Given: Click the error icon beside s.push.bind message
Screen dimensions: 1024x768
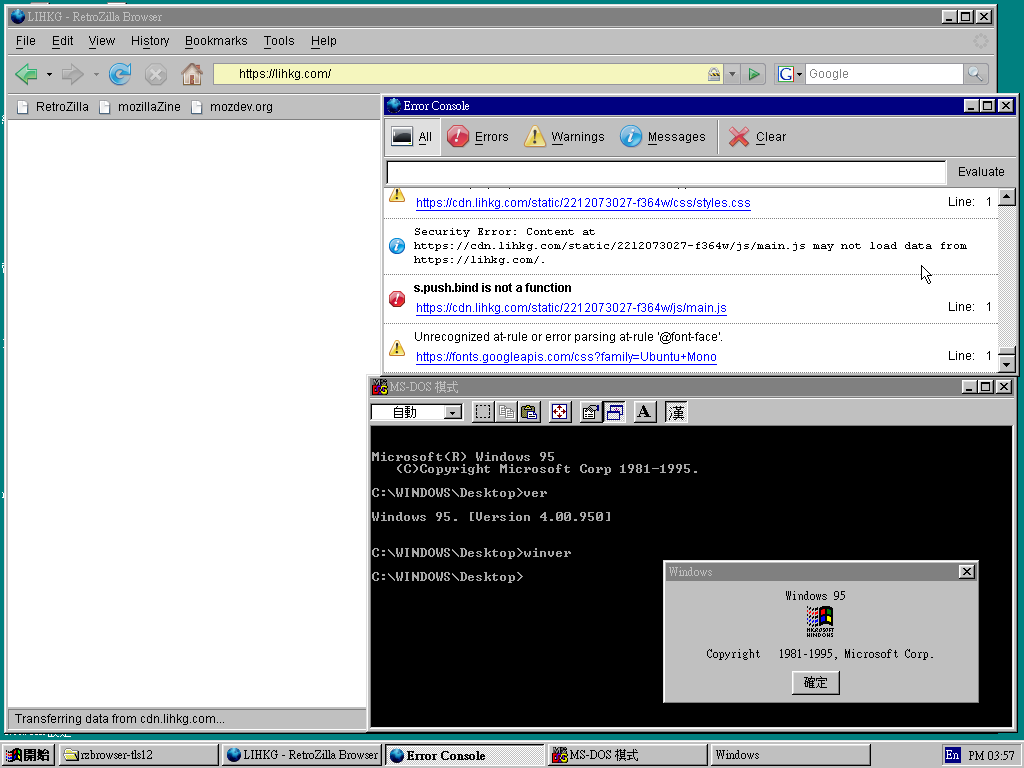Looking at the screenshot, I should 397,299.
